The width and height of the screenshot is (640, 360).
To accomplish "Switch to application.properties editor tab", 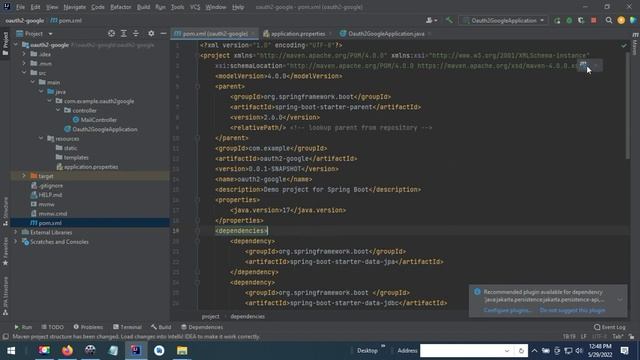I will point(298,33).
